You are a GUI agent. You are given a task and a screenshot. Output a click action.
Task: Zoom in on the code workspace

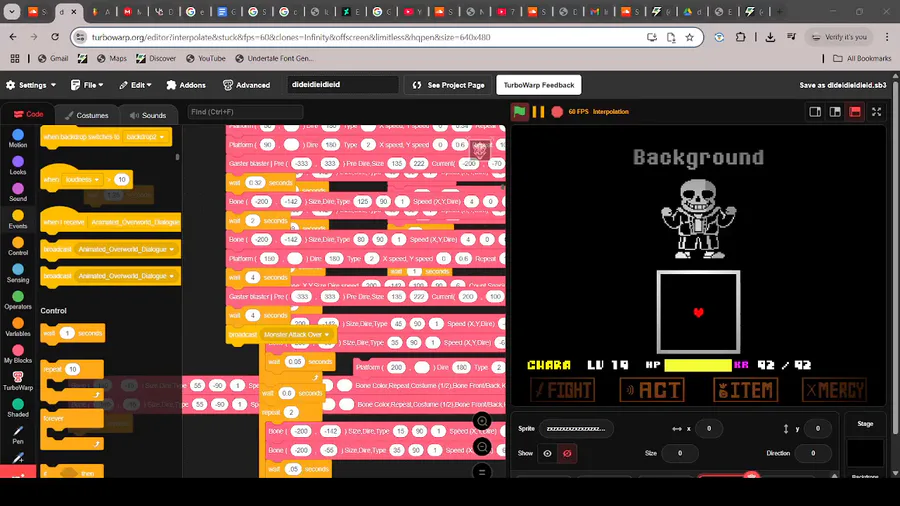click(x=482, y=421)
